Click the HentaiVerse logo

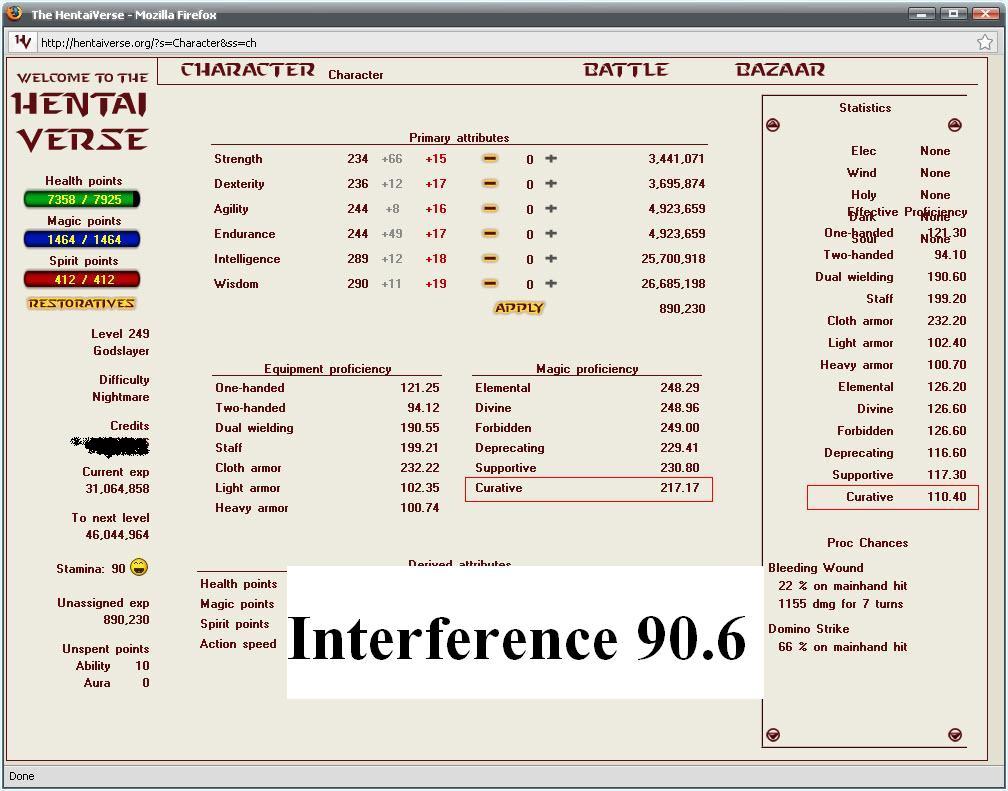click(81, 113)
